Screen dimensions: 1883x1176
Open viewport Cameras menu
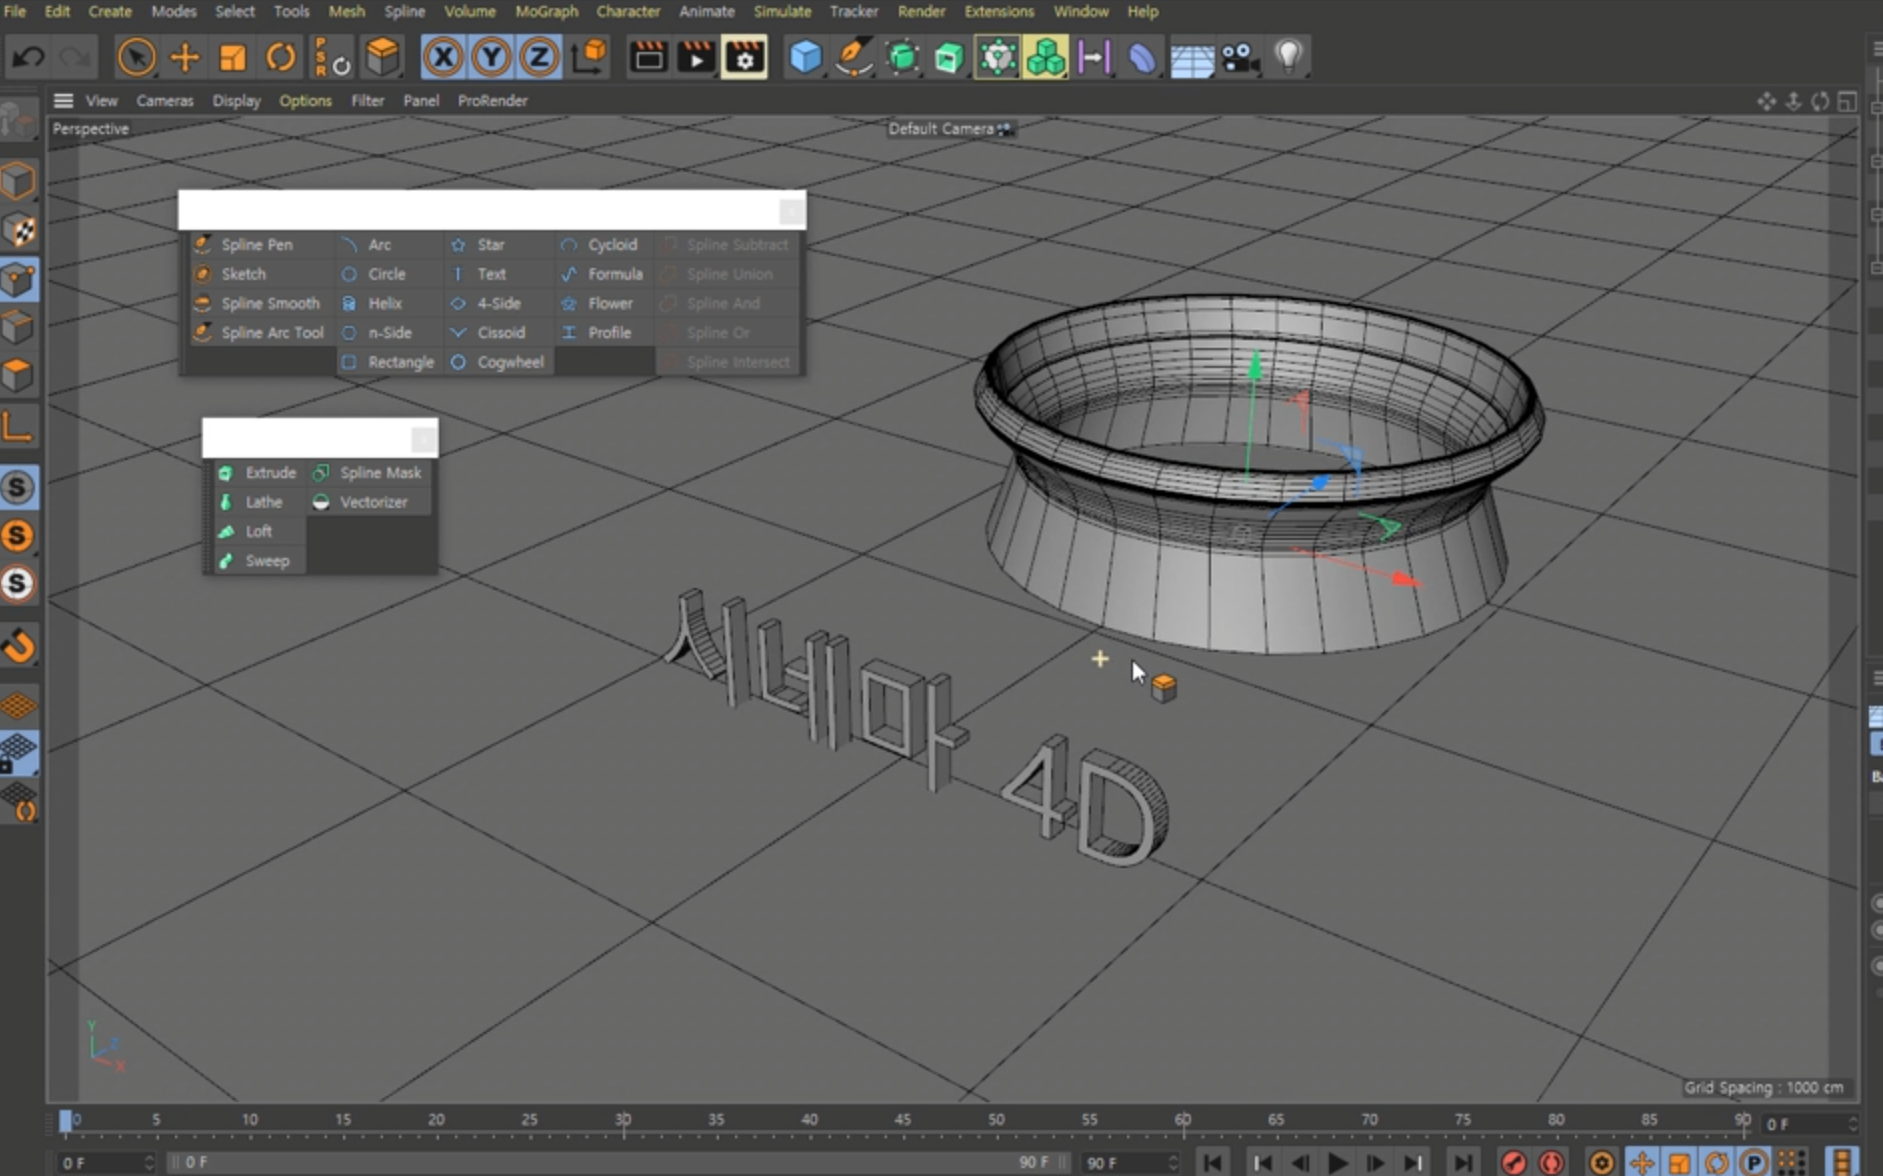[165, 100]
